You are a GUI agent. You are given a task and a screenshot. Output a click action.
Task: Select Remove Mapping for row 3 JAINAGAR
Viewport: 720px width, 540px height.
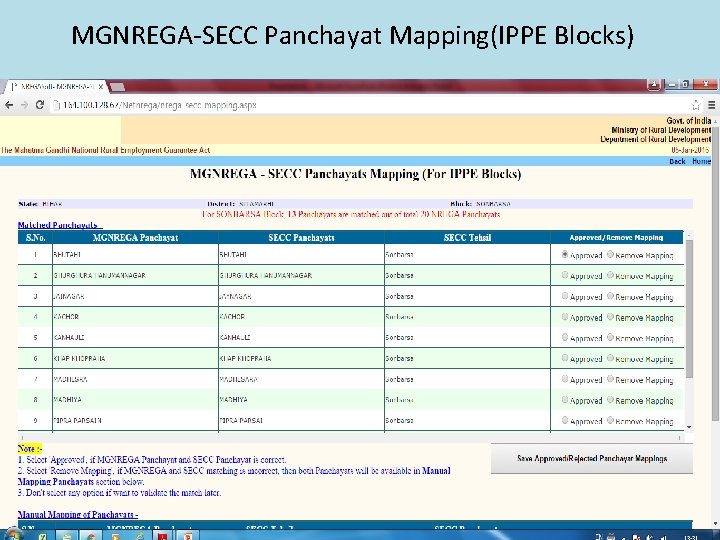click(610, 296)
